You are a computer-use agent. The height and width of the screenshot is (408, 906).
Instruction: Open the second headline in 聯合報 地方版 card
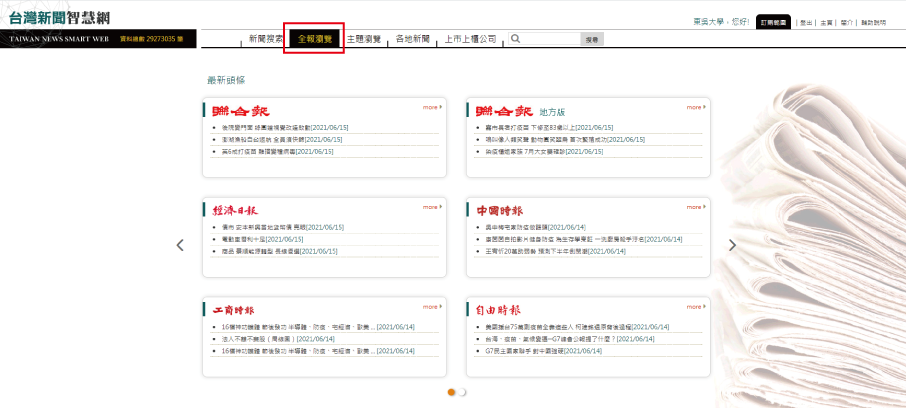point(565,139)
